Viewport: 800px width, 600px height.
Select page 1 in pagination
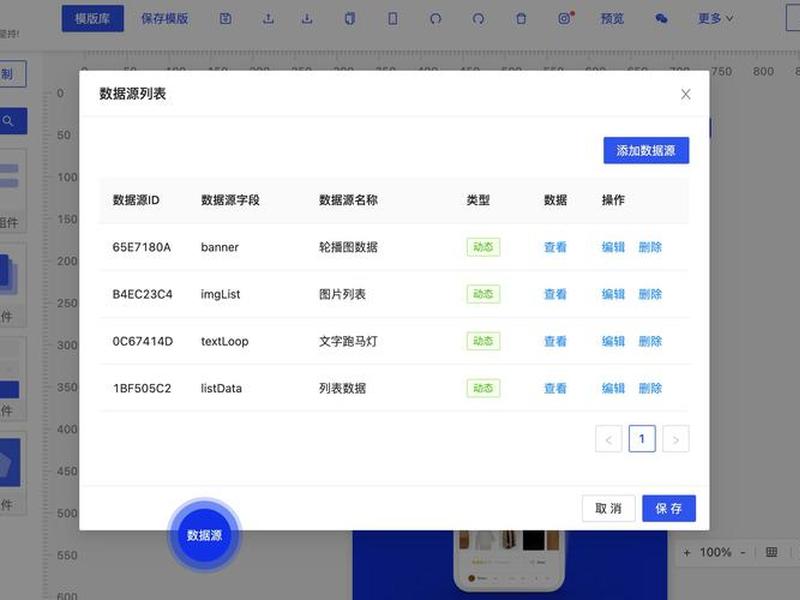pos(642,439)
